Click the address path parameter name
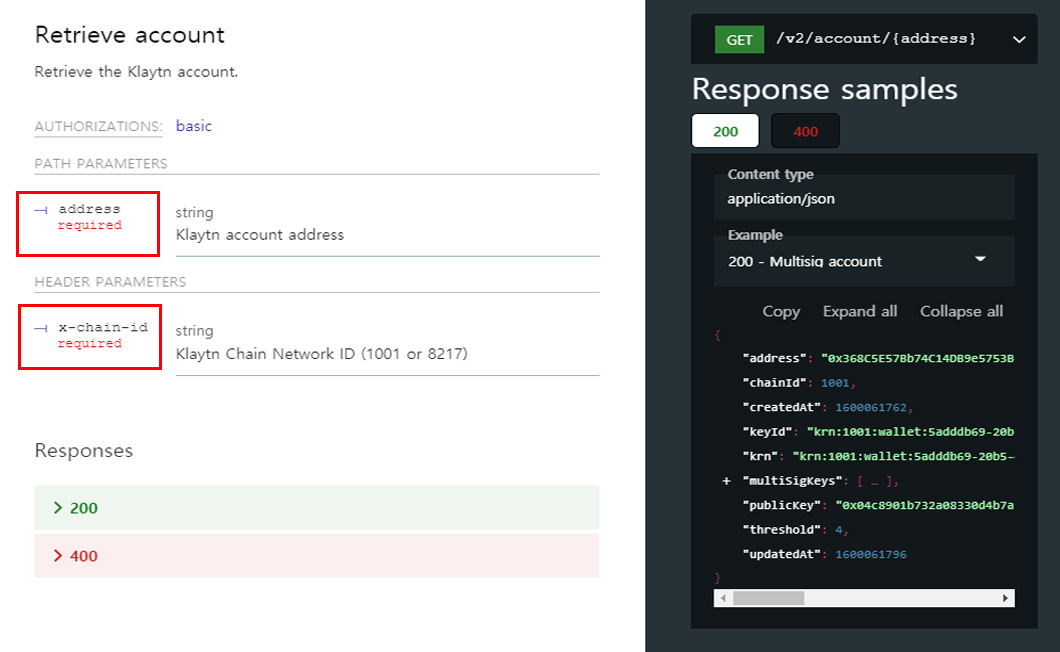1060x652 pixels. pos(89,209)
